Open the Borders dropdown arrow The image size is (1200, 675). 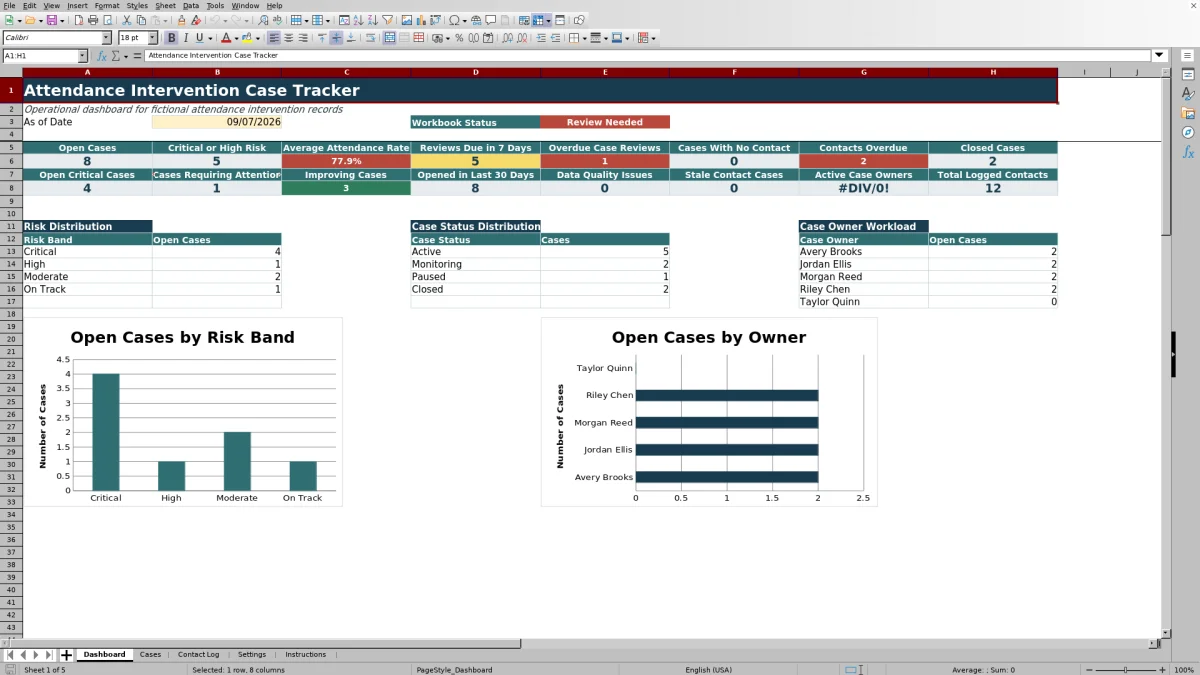[585, 38]
